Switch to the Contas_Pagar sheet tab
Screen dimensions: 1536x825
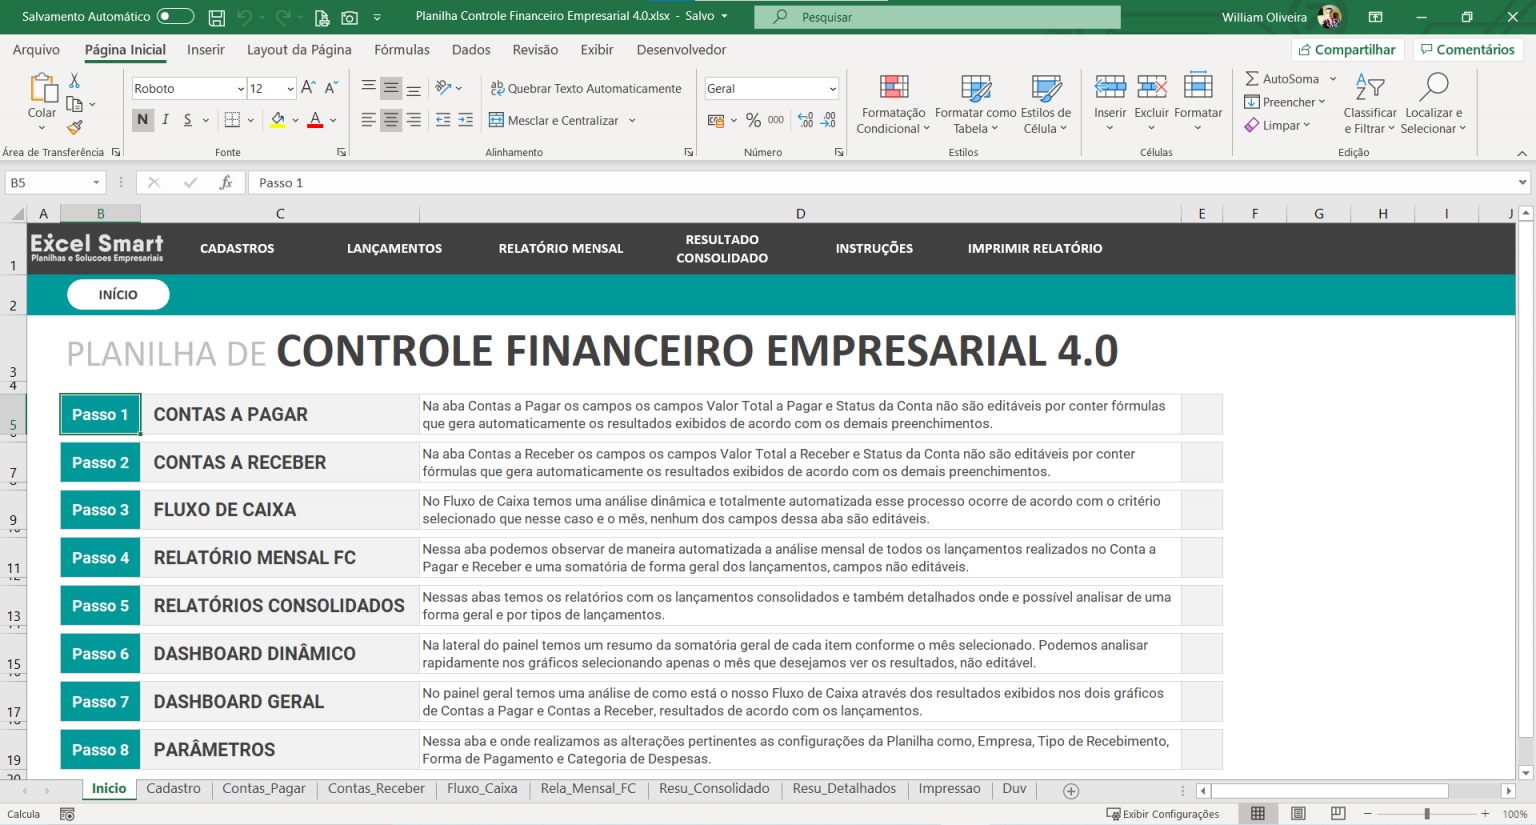point(264,789)
